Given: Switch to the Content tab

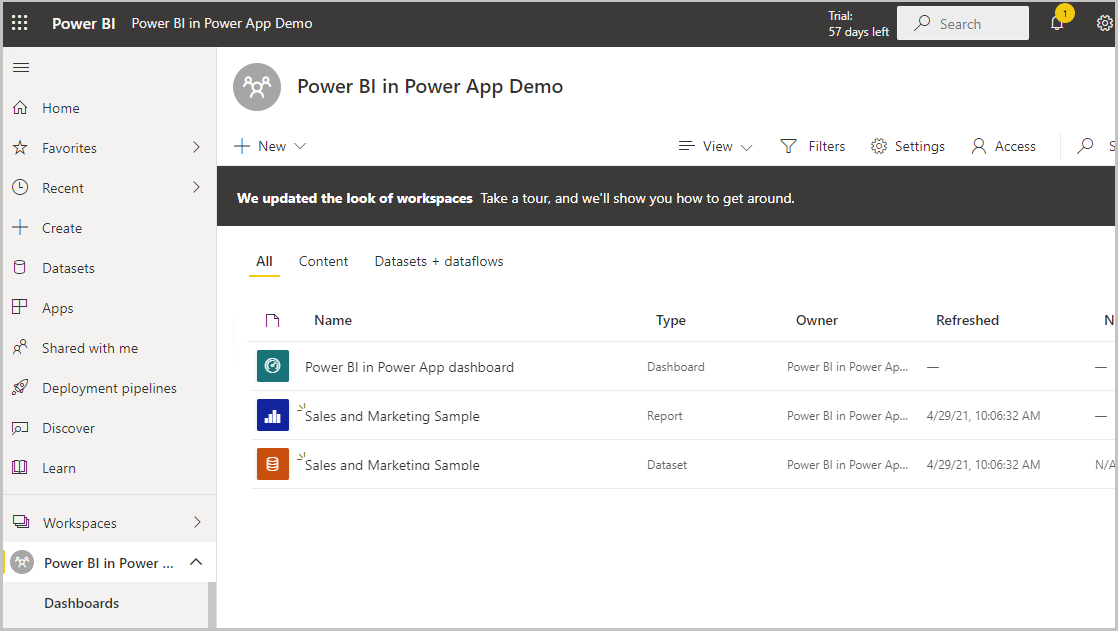Looking at the screenshot, I should tap(323, 261).
